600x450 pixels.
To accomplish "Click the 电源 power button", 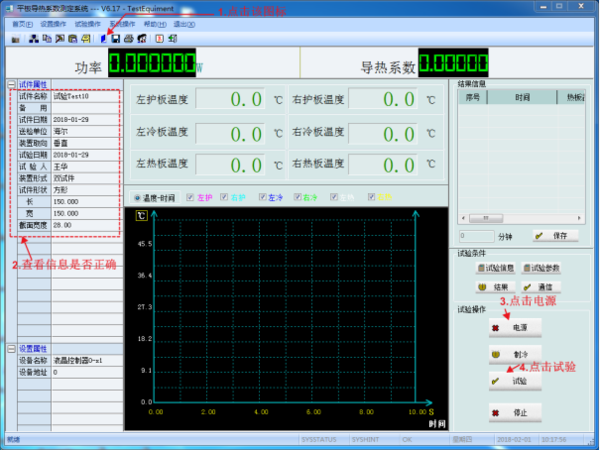I will [515, 328].
